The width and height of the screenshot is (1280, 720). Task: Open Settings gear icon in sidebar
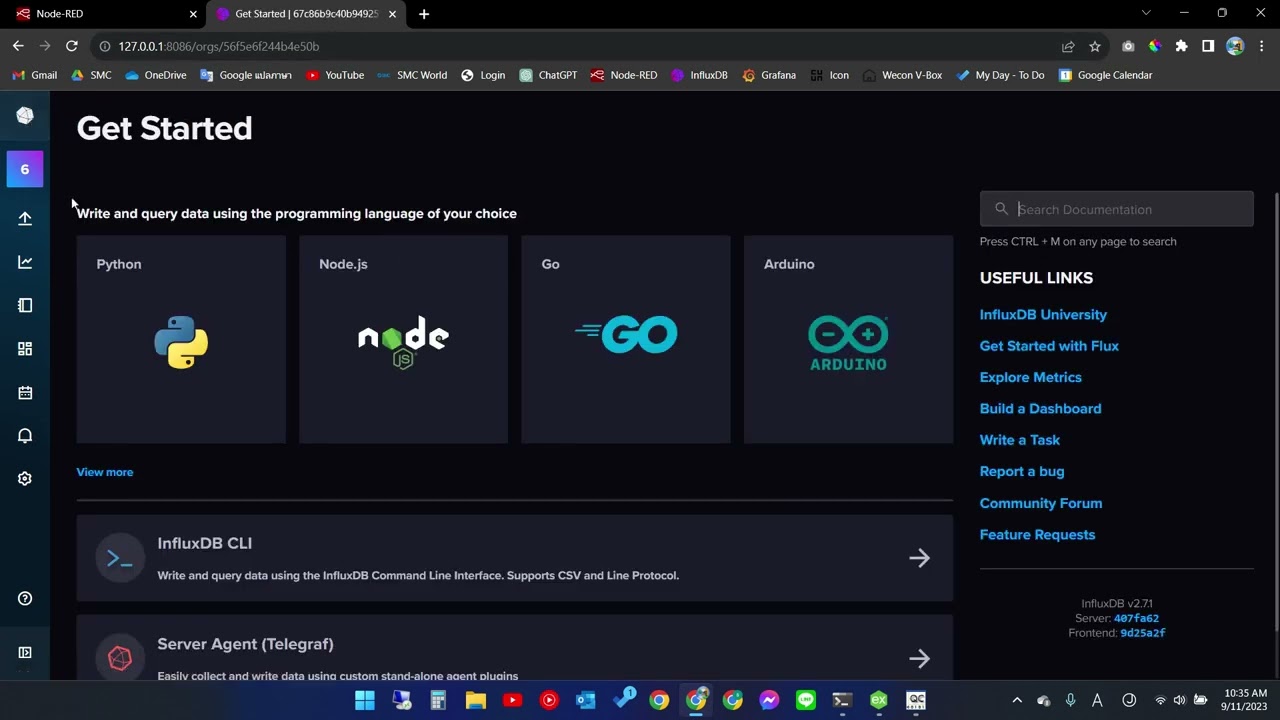[25, 478]
